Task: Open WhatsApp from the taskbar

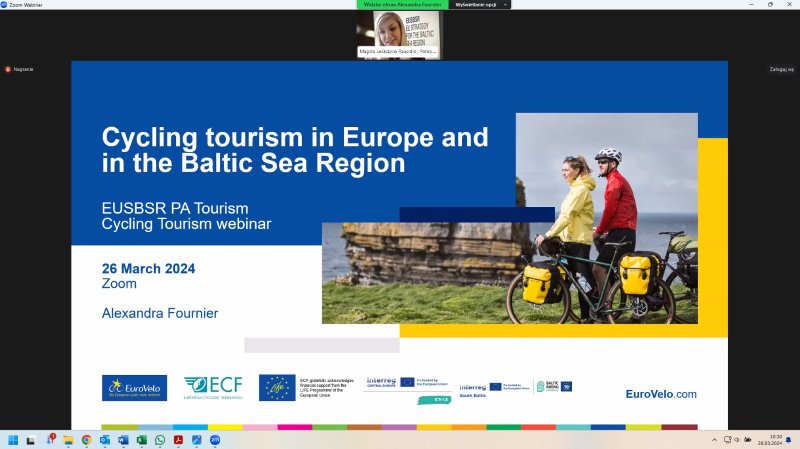Action: point(159,440)
